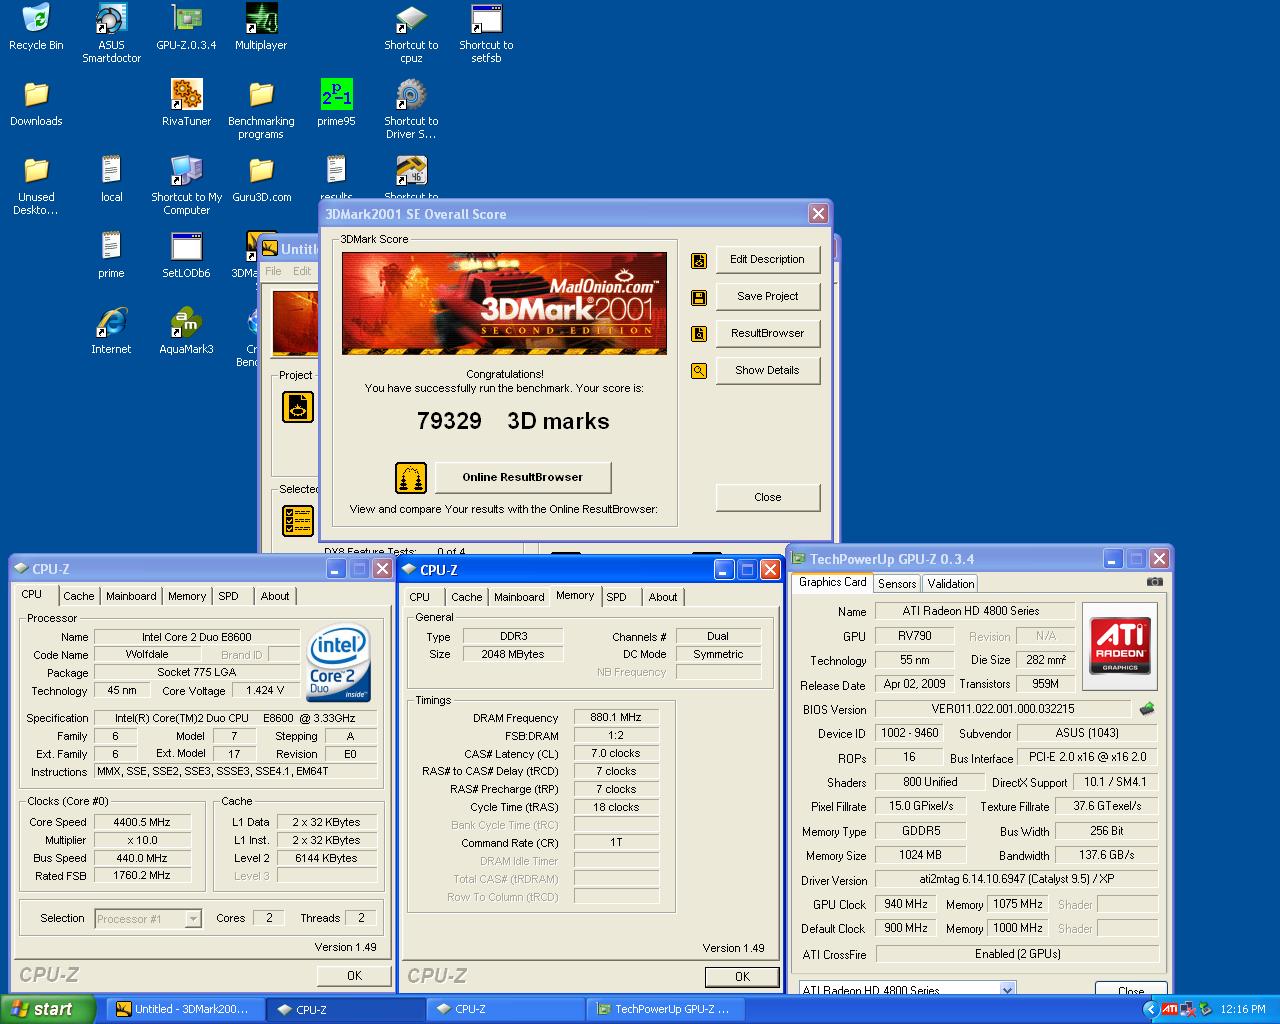Switch to the Graphics Card tab in GPU-Z
The image size is (1280, 1024).
[x=833, y=582]
